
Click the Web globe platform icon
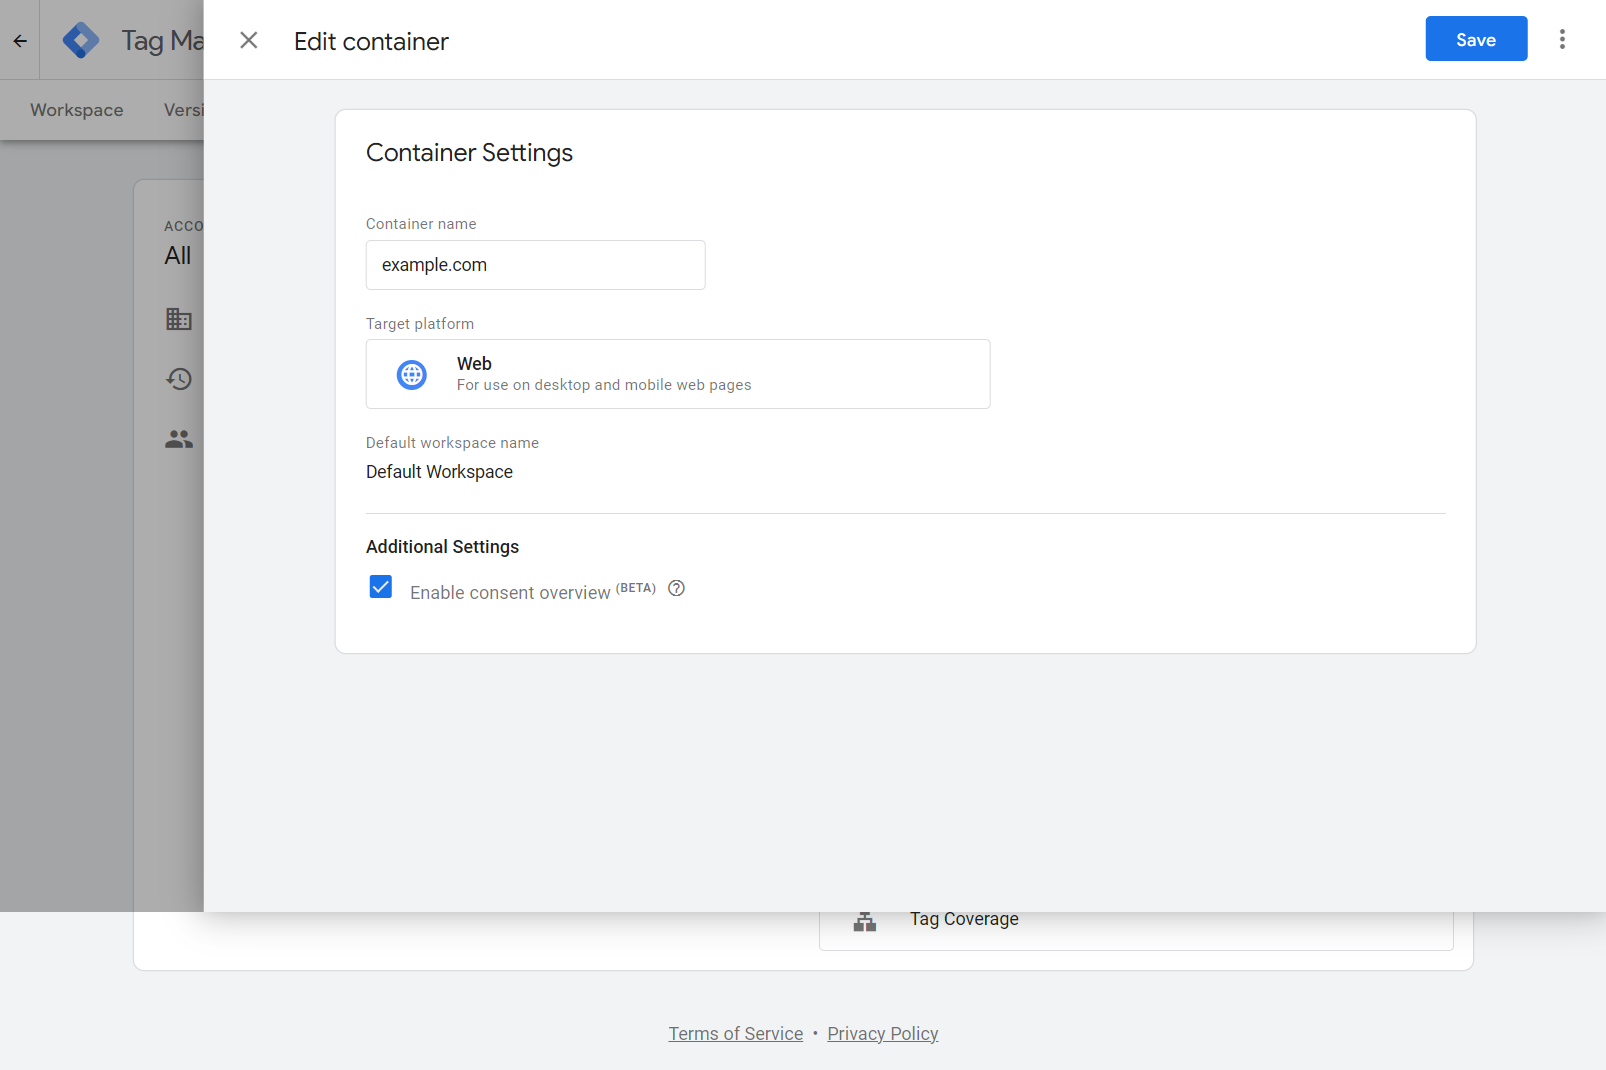(412, 375)
